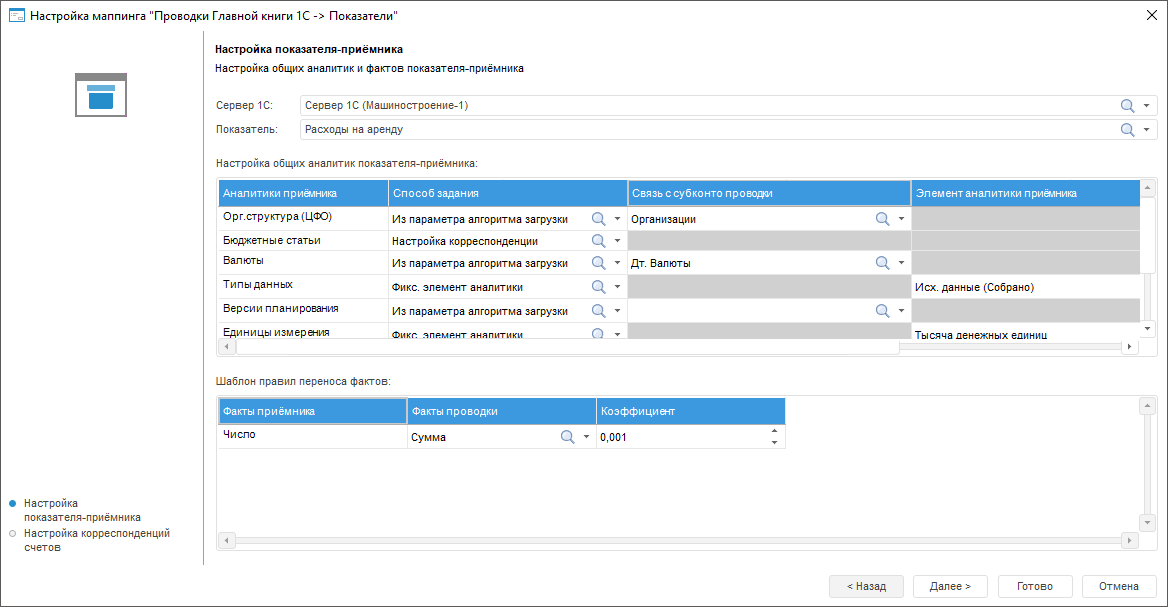Click search icon in Сервер 1С field
This screenshot has width=1168, height=607.
[1127, 106]
